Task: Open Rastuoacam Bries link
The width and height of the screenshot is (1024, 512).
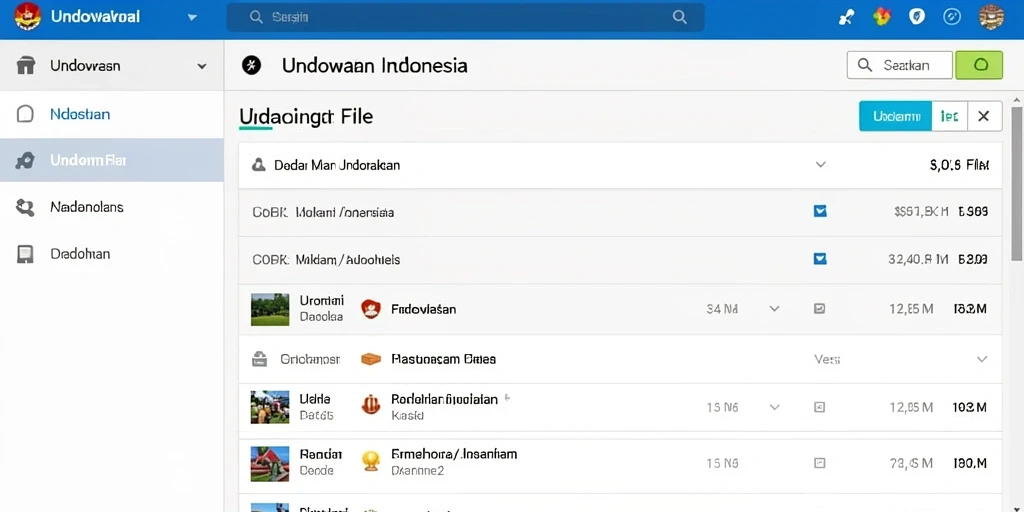Action: 443,359
